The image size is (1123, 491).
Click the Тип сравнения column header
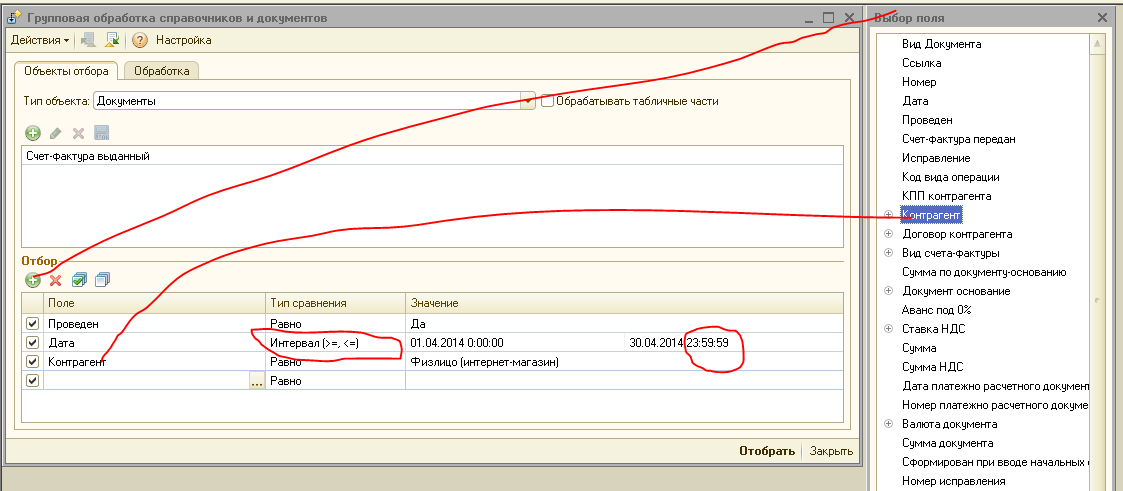tap(335, 303)
